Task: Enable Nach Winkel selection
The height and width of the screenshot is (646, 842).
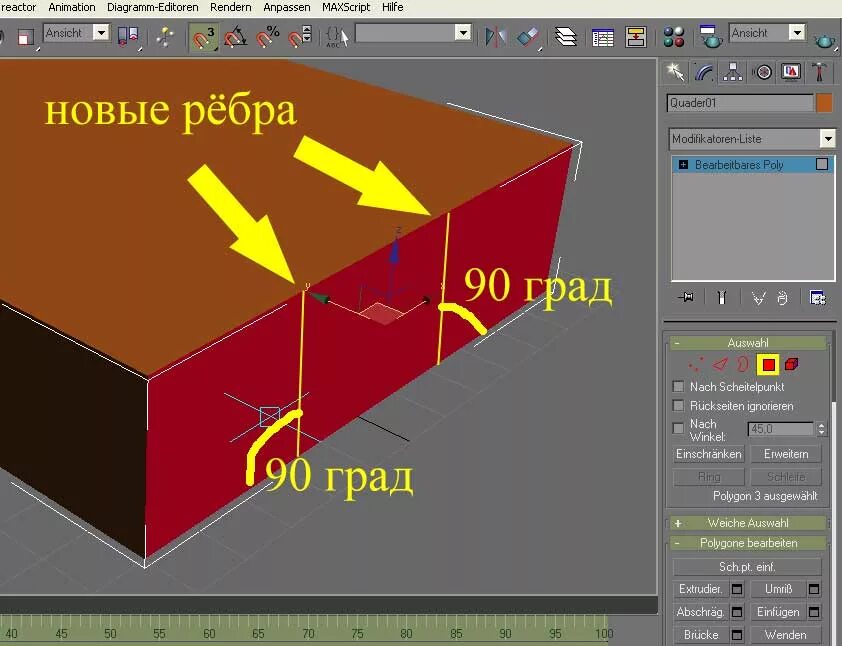Action: (676, 426)
